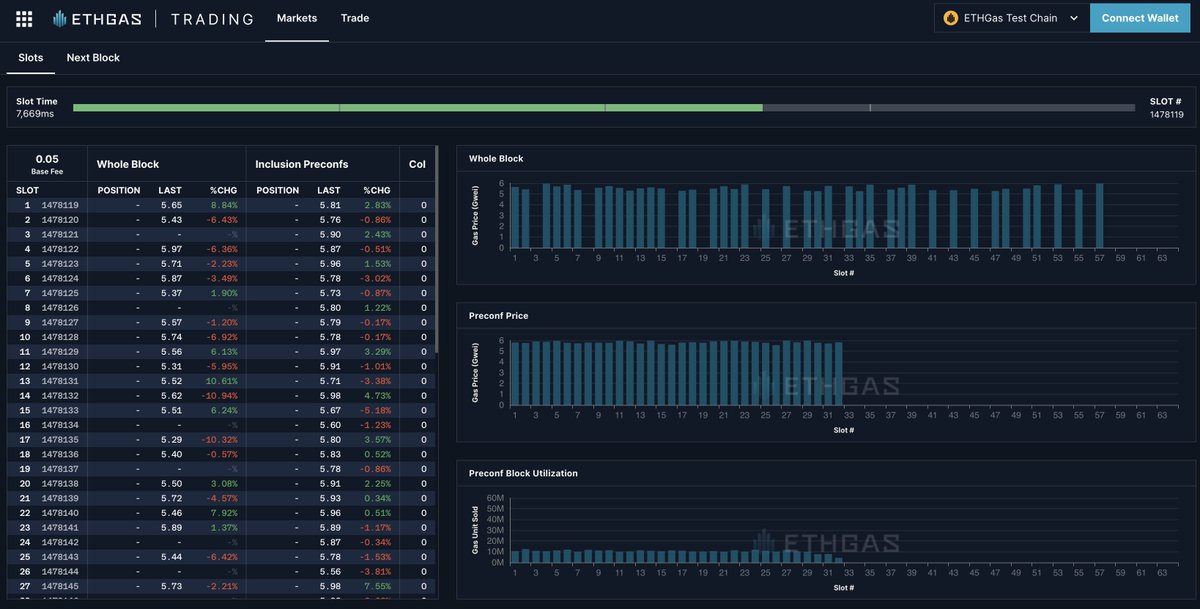The image size is (1200, 609).
Task: Click the ETHGAS logo
Action: (x=97, y=18)
